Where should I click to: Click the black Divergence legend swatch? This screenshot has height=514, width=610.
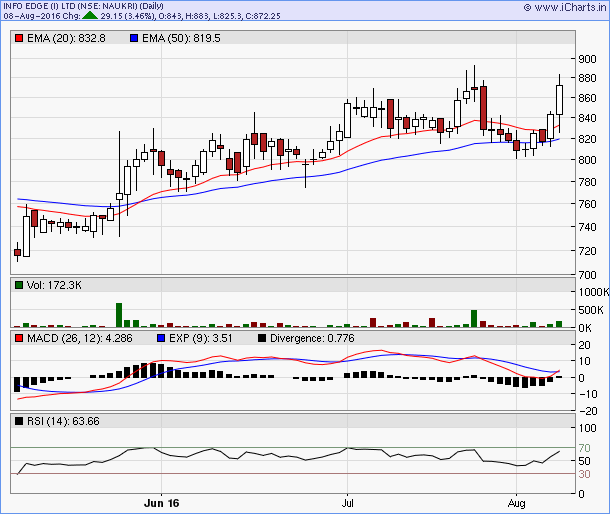click(262, 338)
